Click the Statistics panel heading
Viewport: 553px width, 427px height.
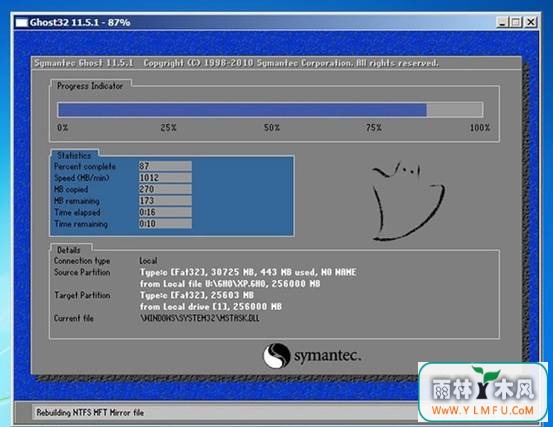(x=74, y=155)
